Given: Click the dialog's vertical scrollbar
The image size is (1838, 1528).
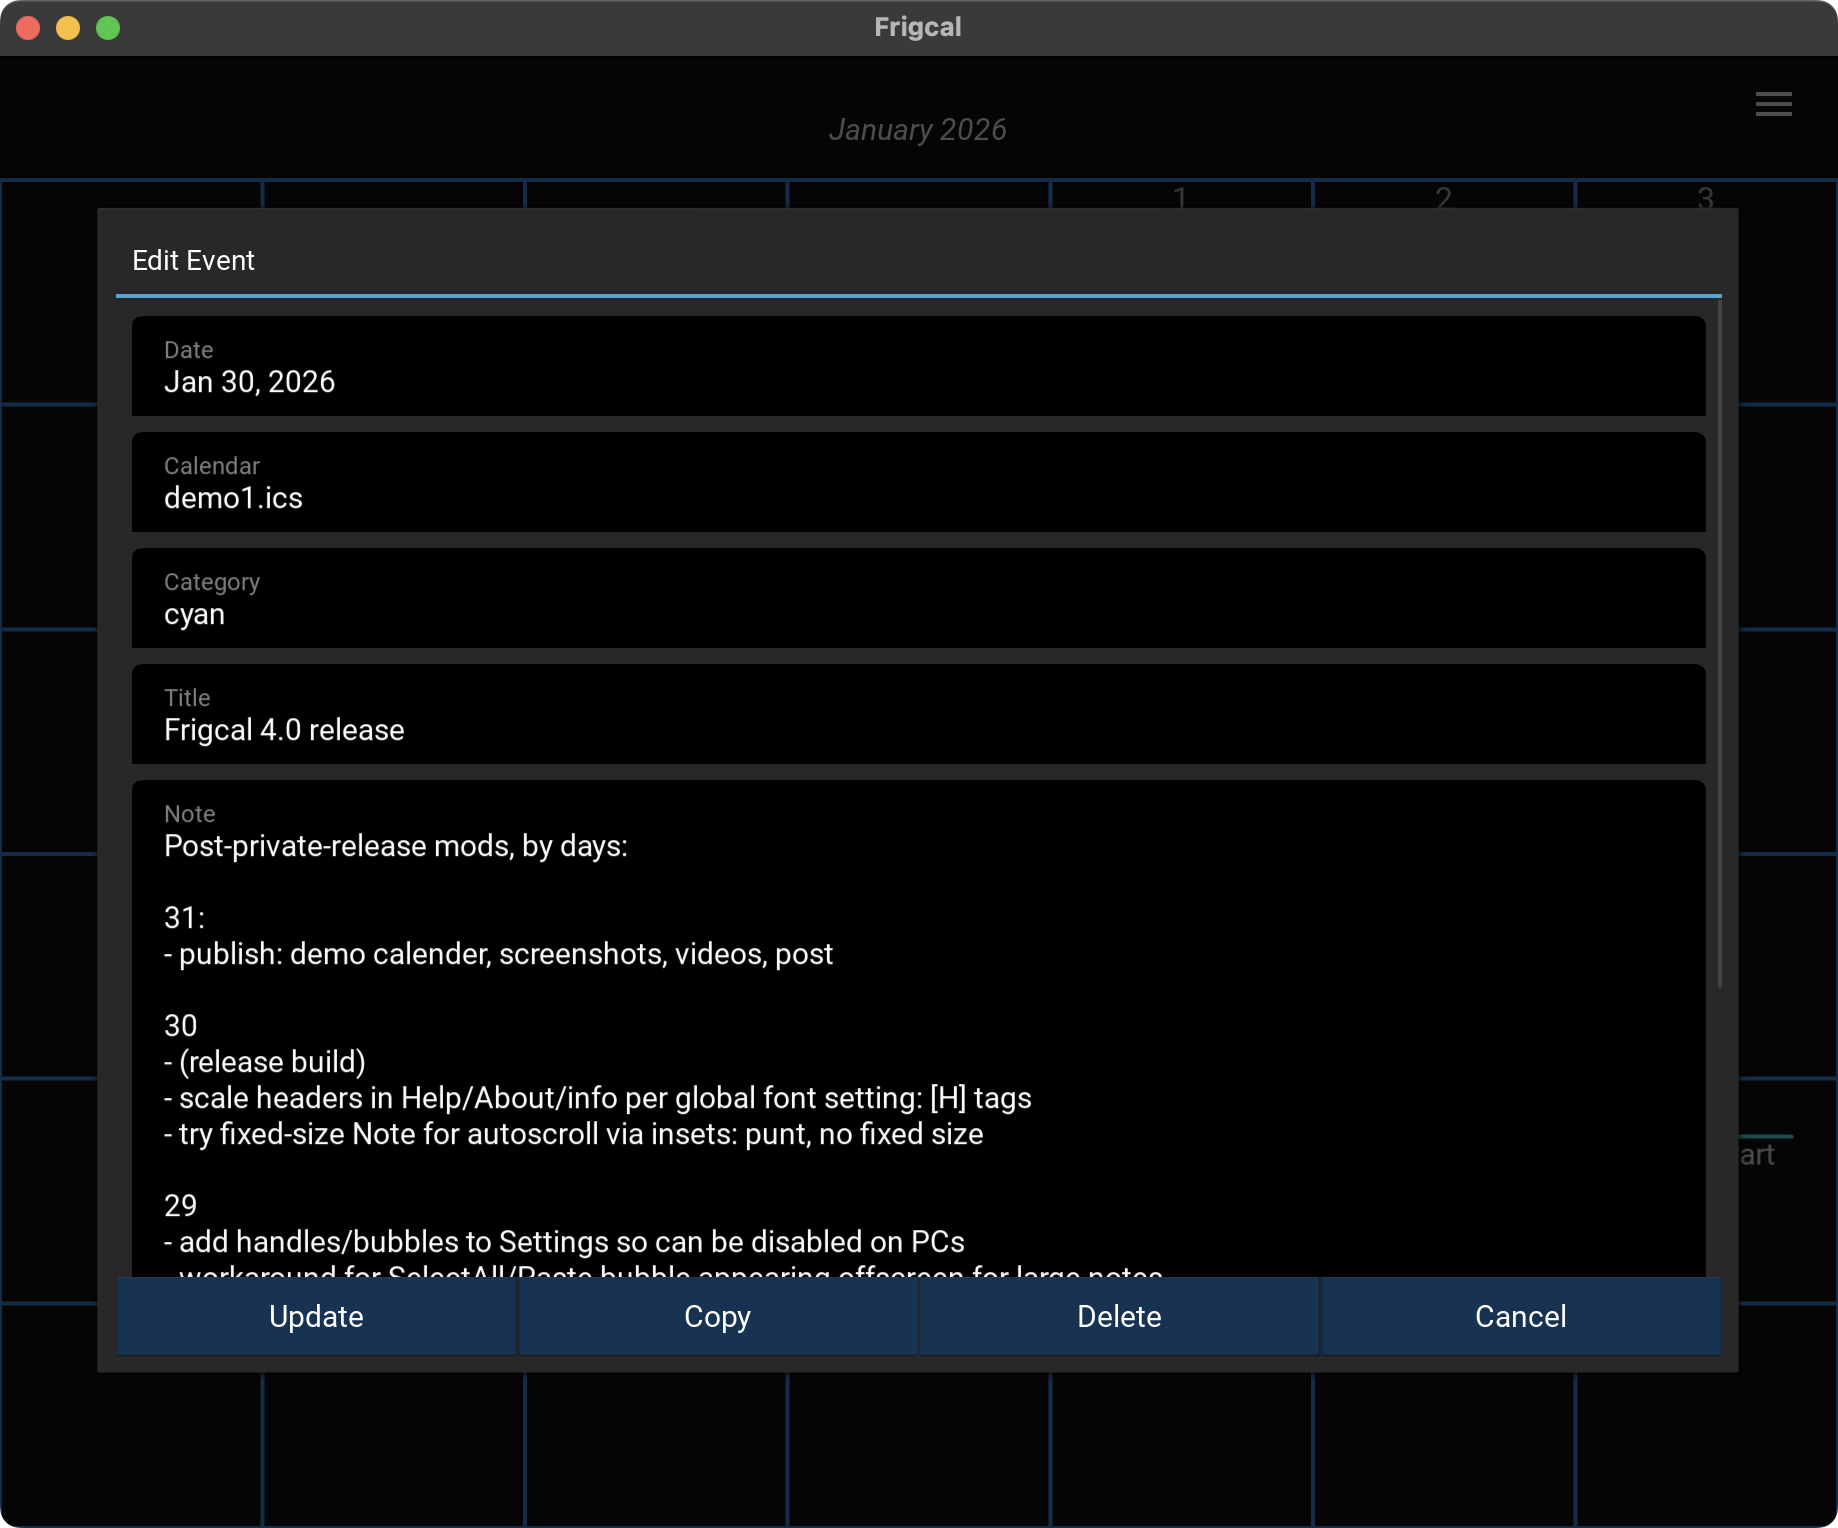Looking at the screenshot, I should pyautogui.click(x=1719, y=650).
